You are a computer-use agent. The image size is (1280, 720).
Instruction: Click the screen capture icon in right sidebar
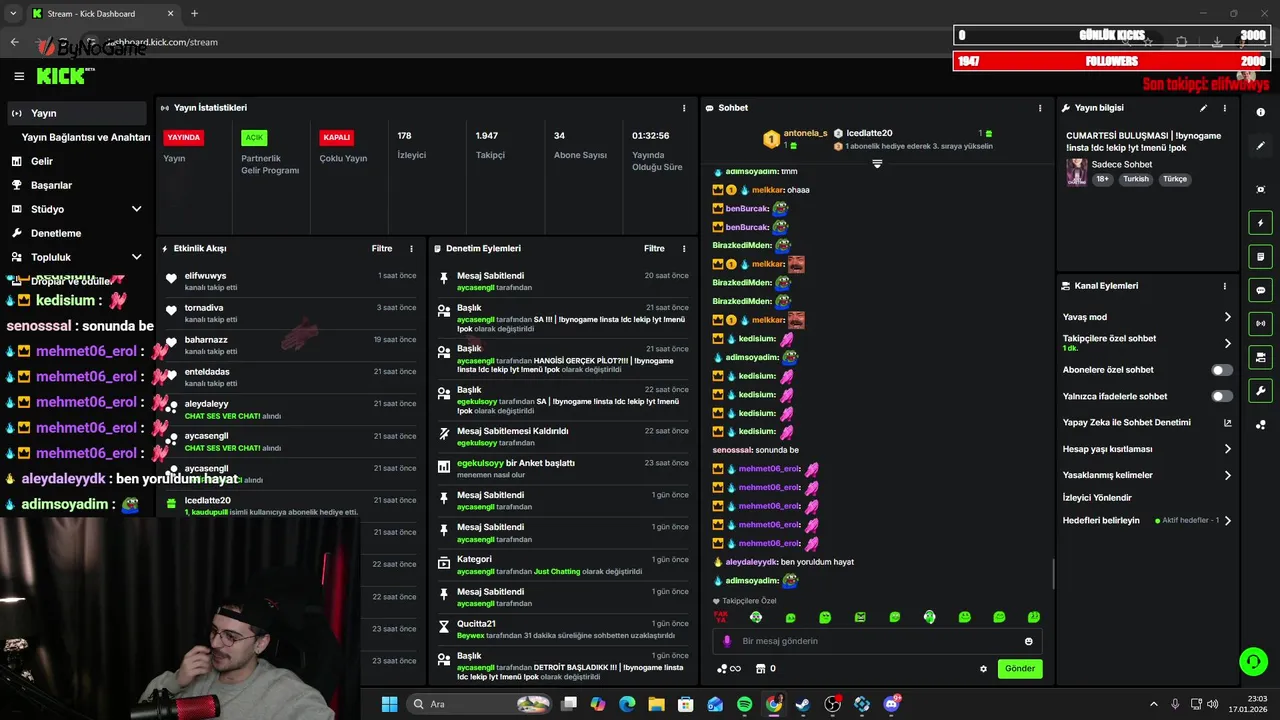(1261, 190)
